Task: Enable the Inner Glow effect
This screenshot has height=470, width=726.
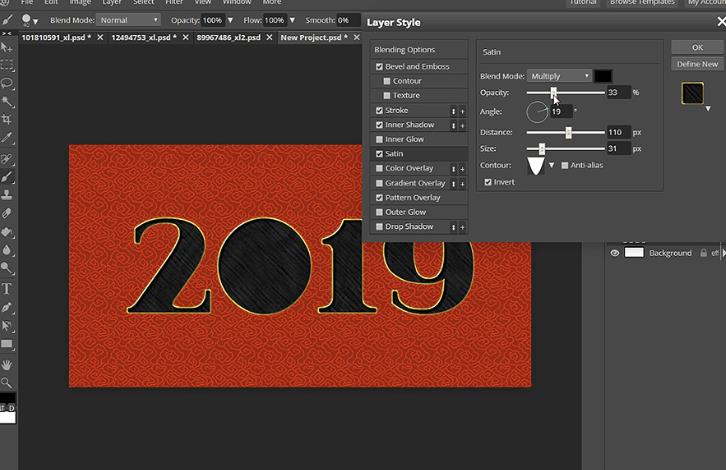Action: (379, 139)
